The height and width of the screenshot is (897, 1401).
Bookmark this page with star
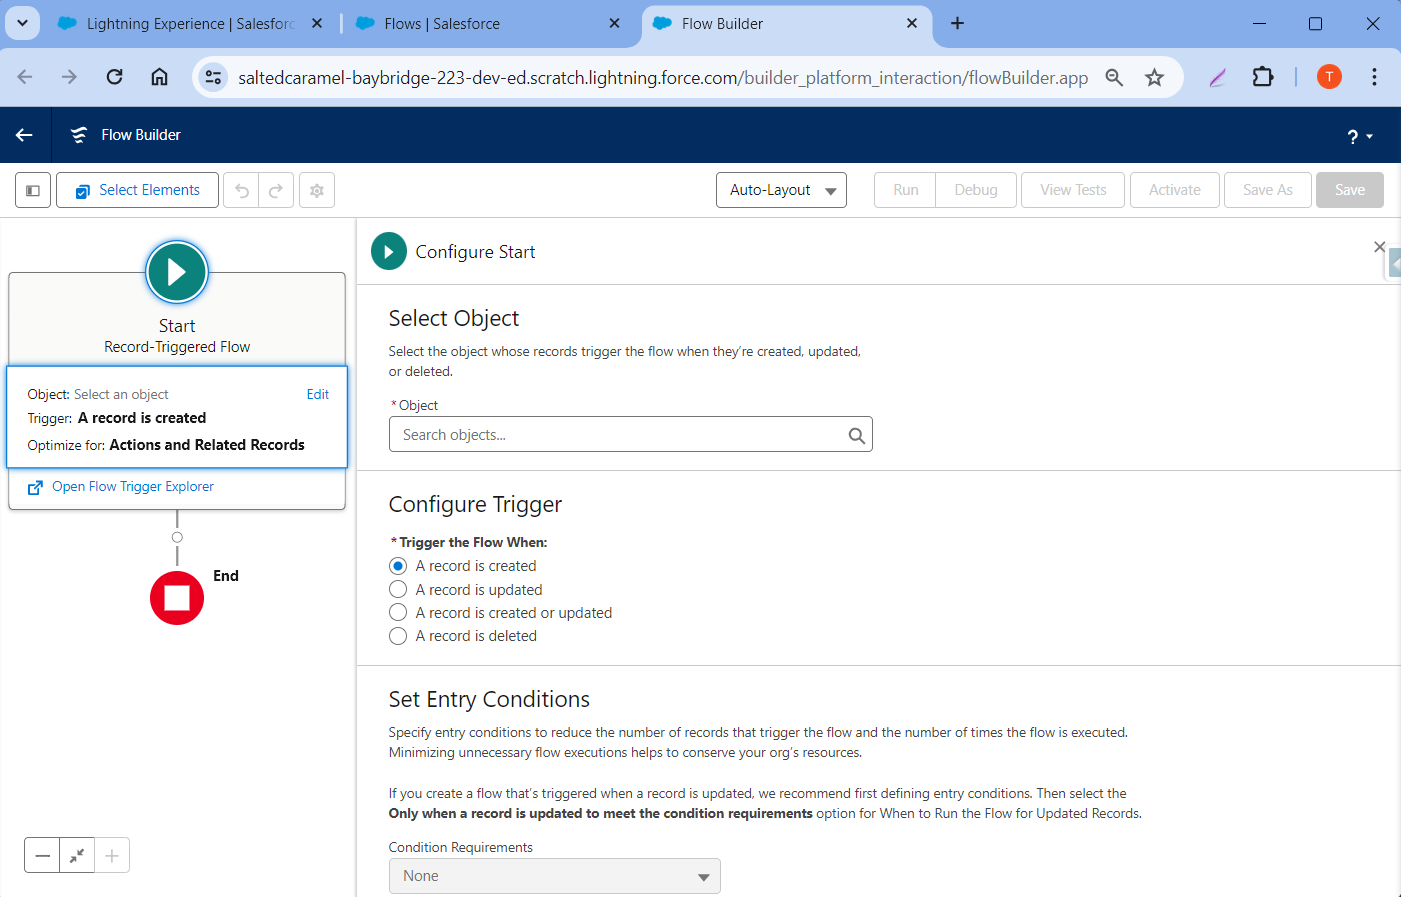tap(1154, 77)
